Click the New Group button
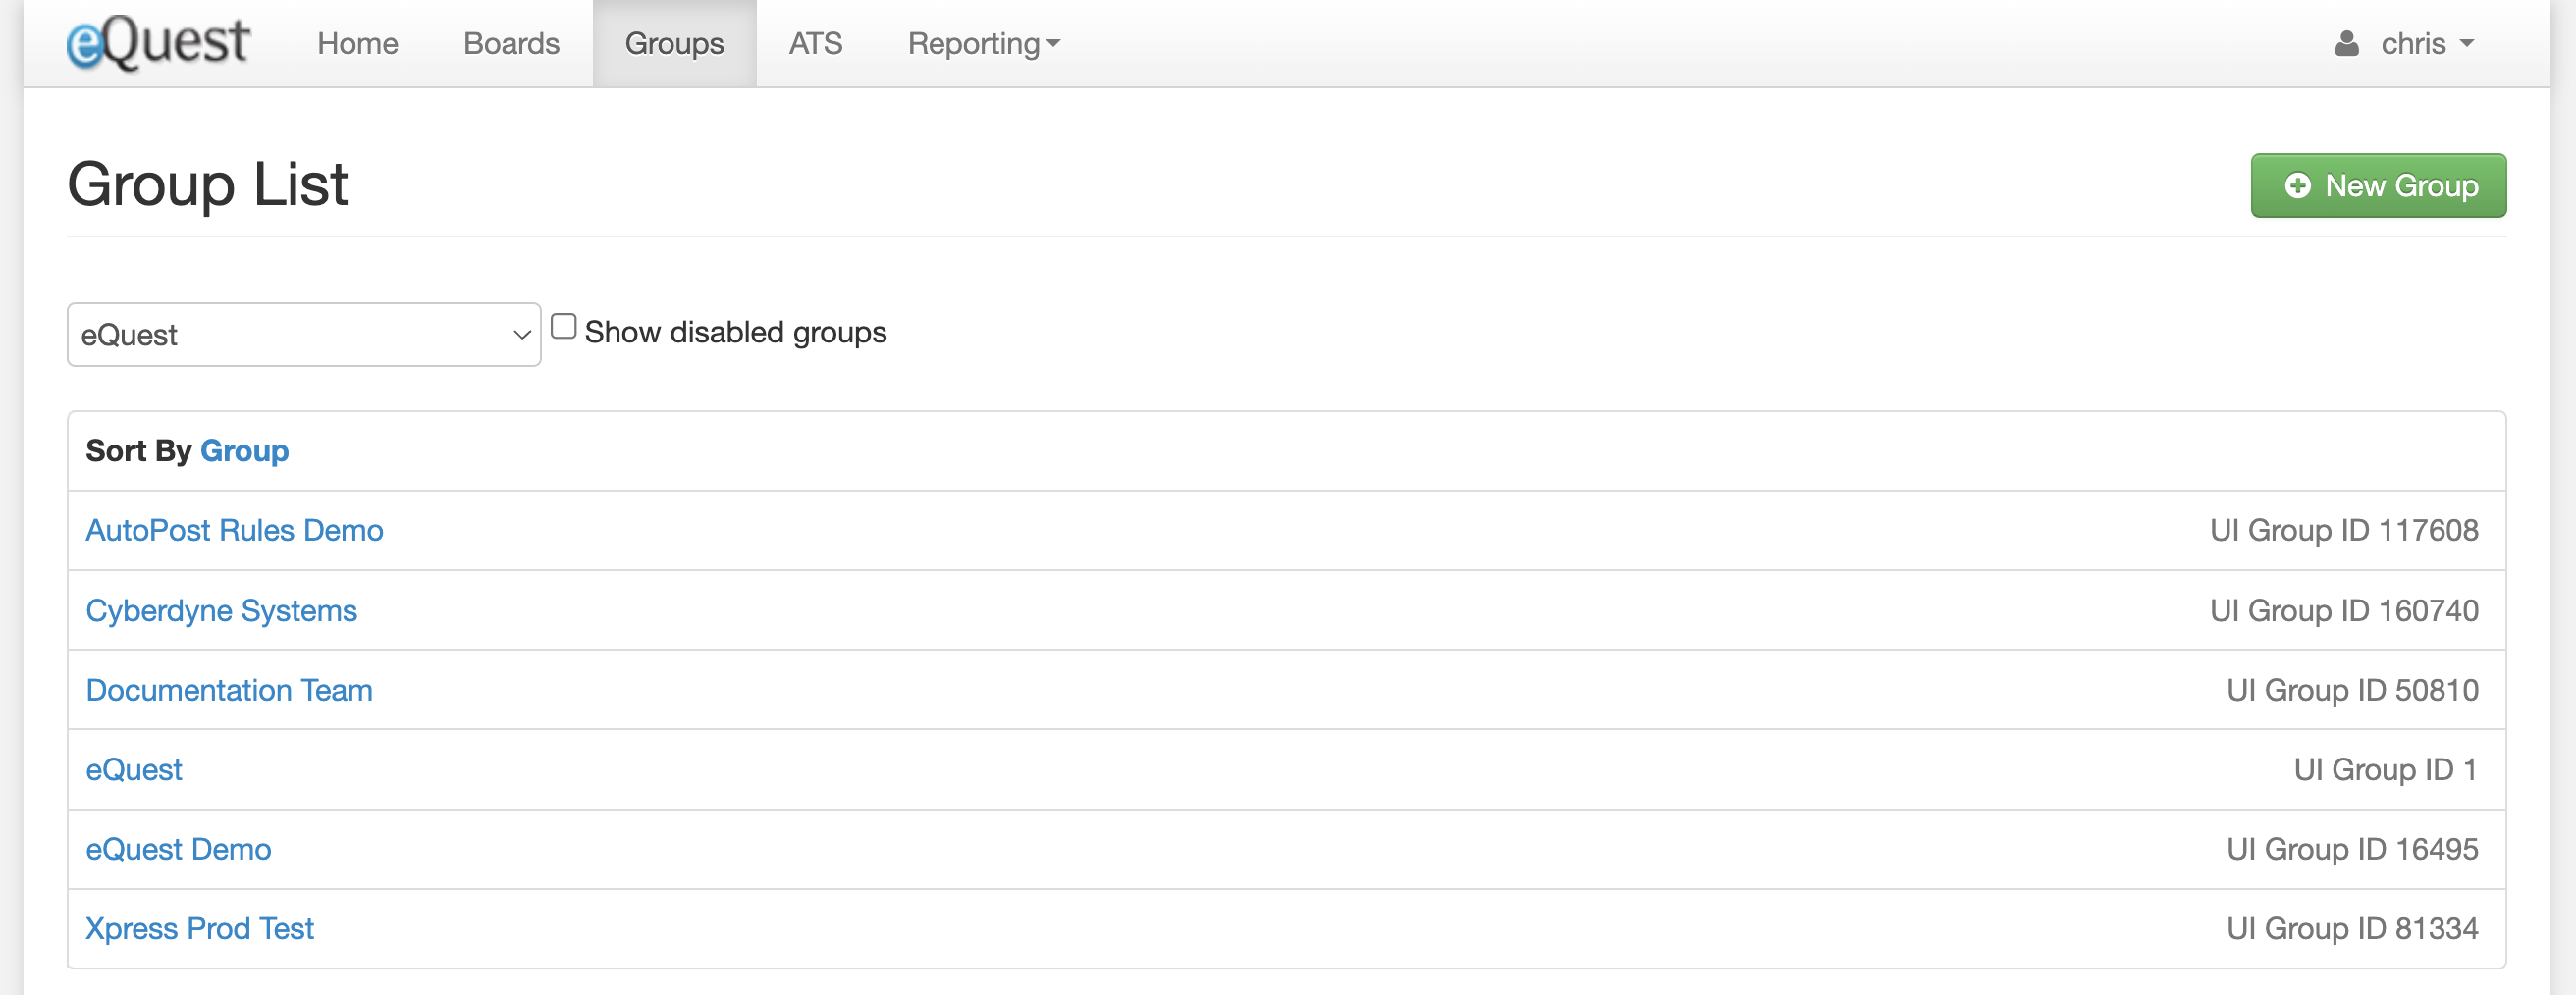The width and height of the screenshot is (2576, 995). pos(2378,186)
